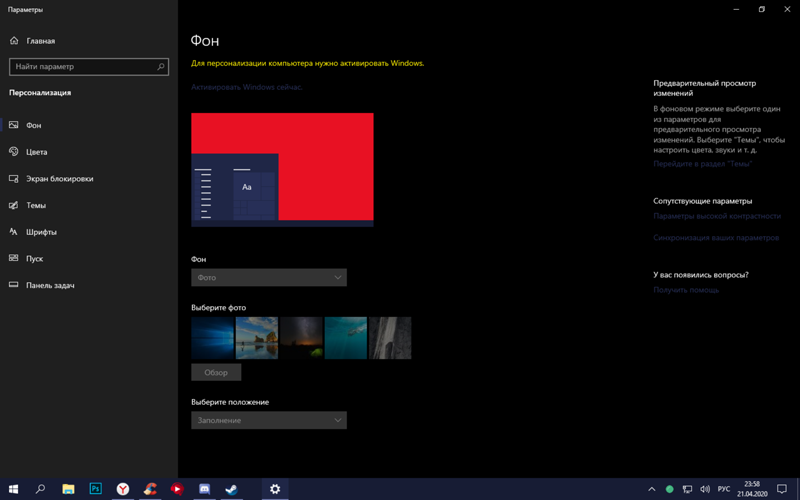Click the search magnifier icon in search box

coord(161,66)
